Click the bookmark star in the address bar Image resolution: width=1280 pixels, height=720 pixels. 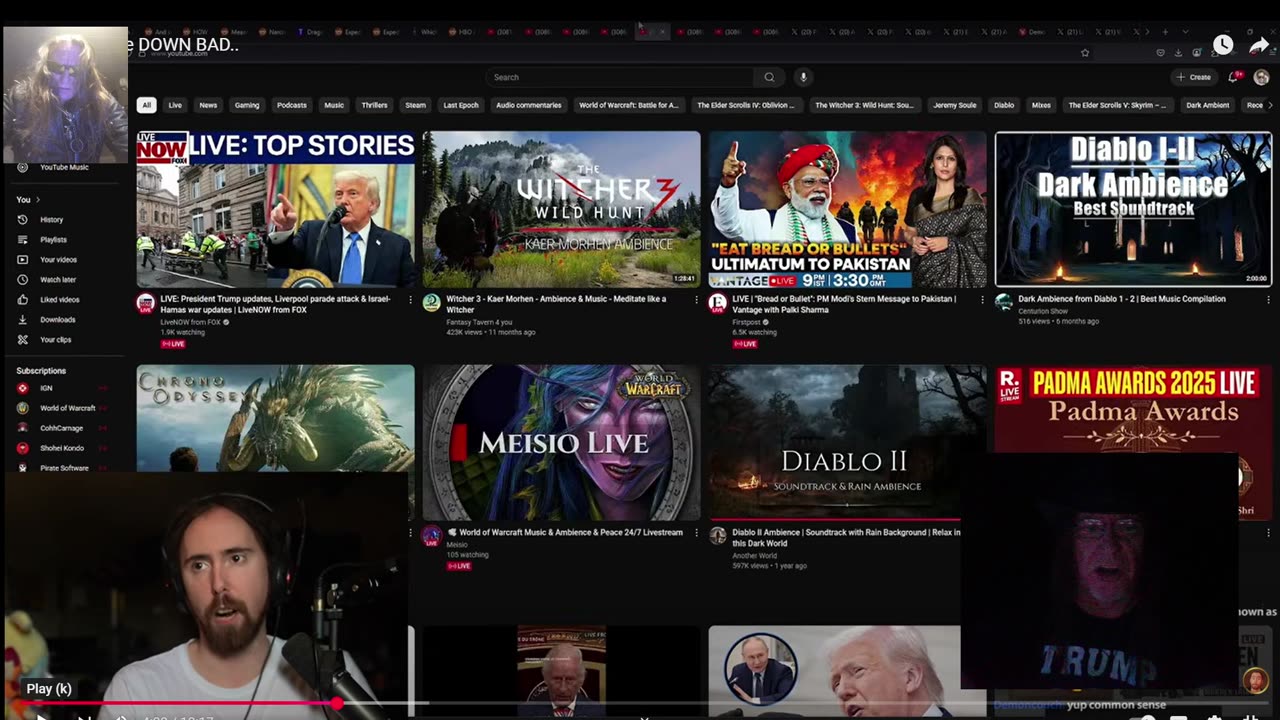click(x=1085, y=53)
